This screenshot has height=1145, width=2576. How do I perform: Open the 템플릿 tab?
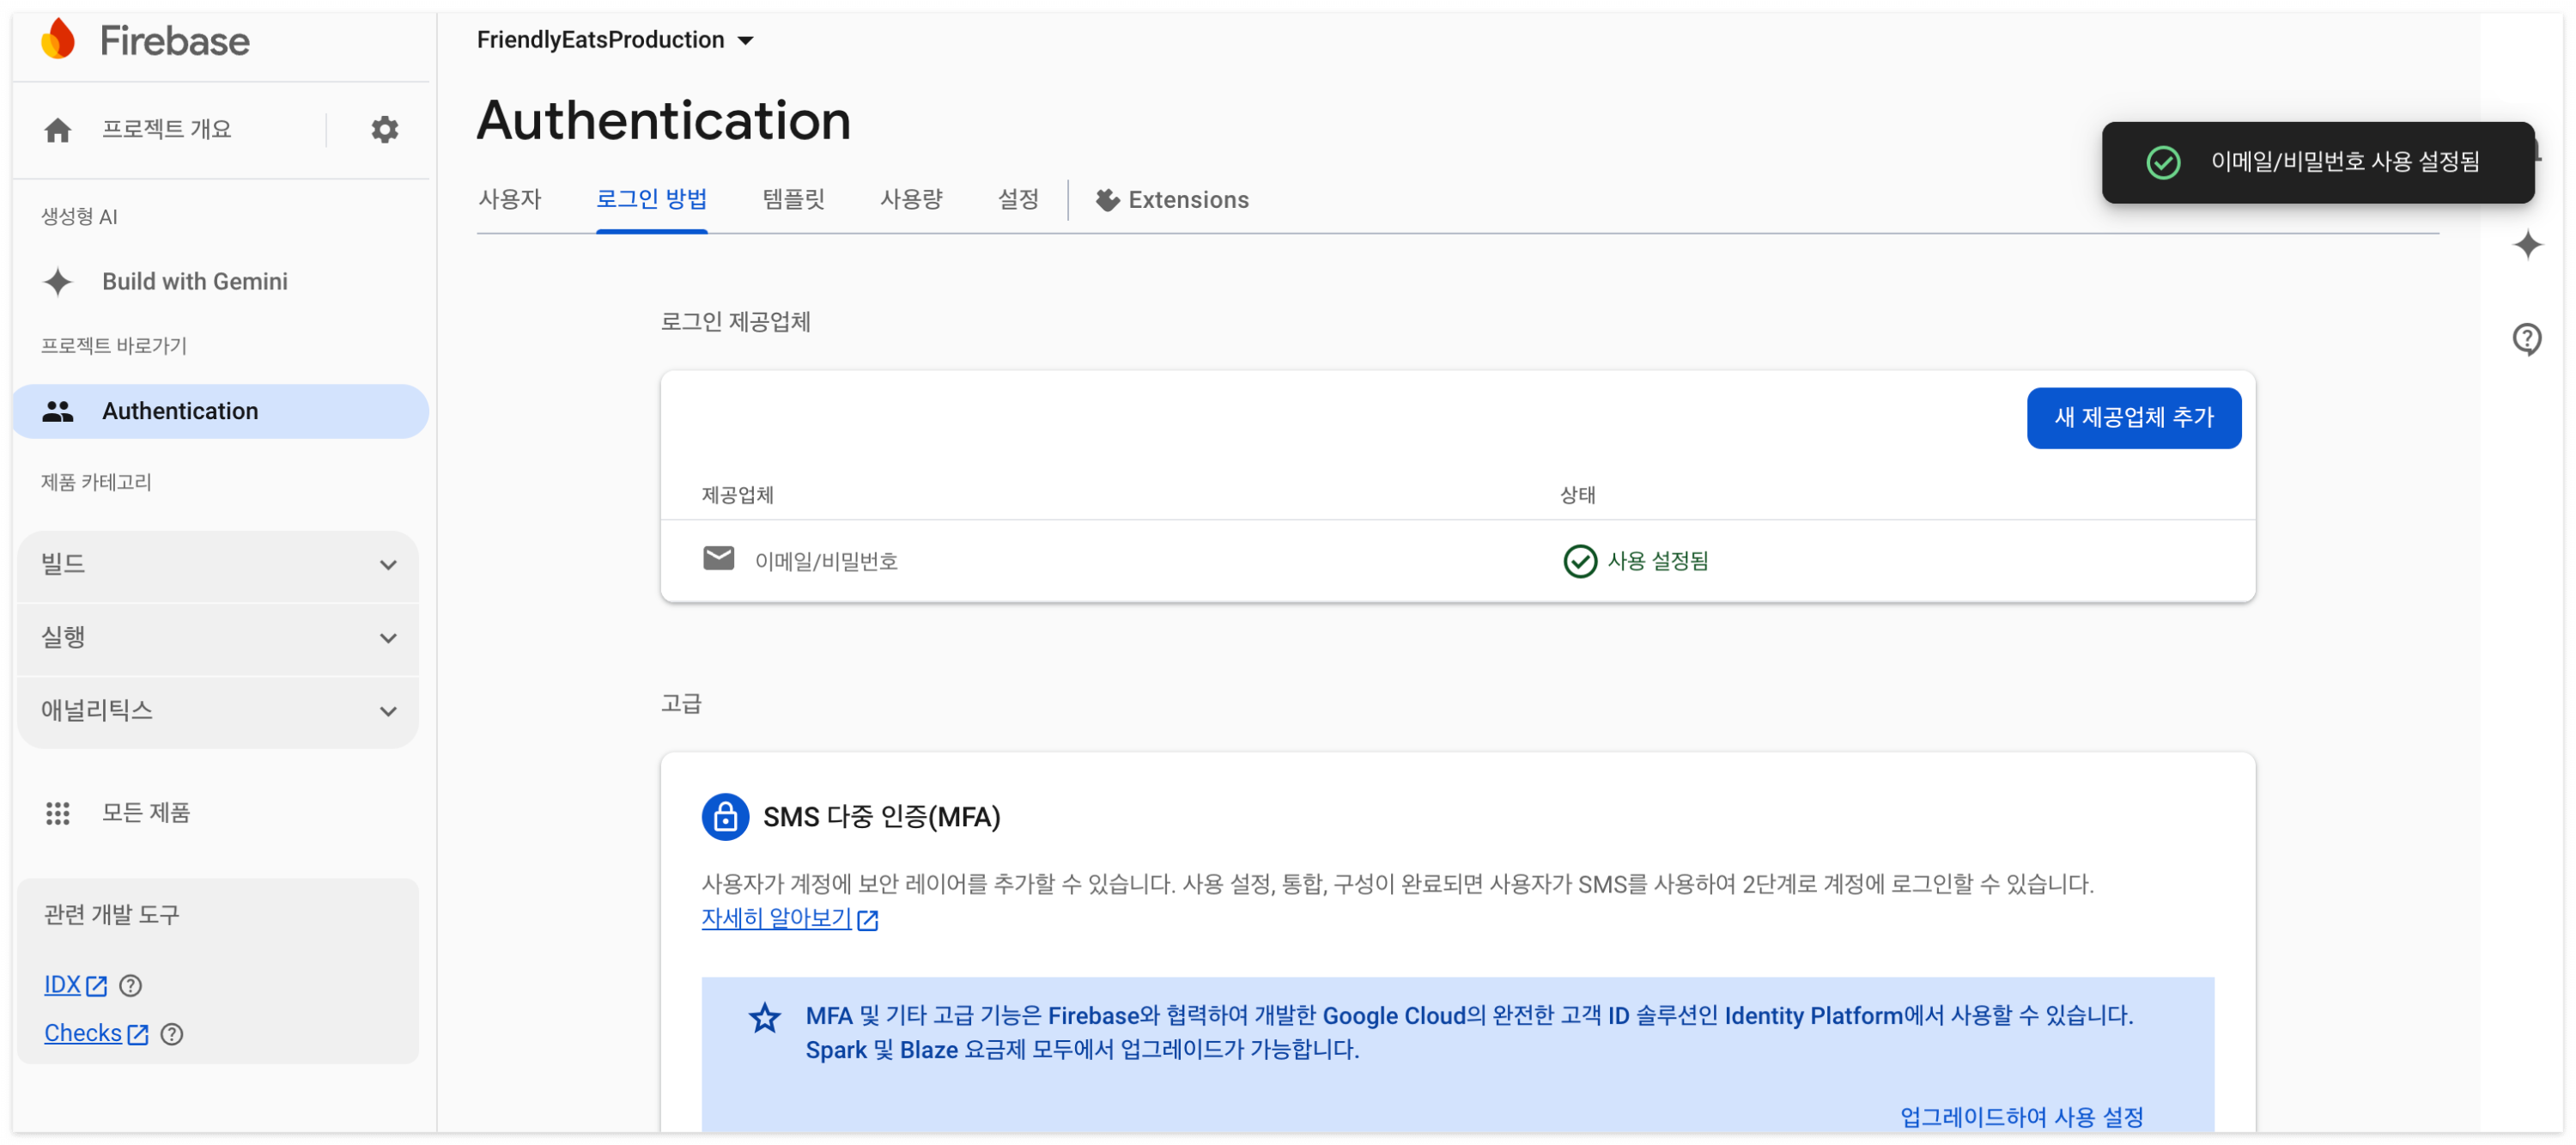pyautogui.click(x=793, y=200)
